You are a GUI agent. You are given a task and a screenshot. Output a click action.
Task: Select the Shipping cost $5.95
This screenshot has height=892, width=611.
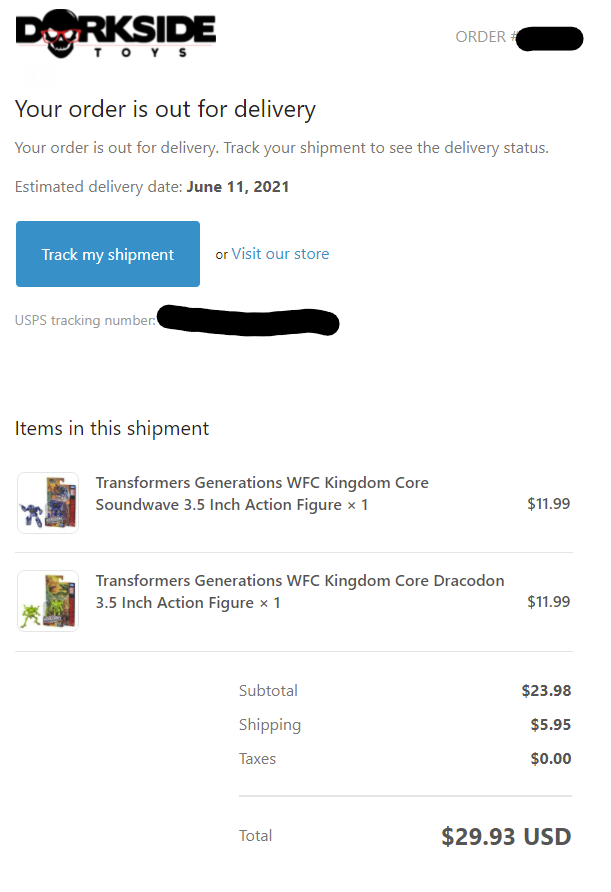coord(551,725)
